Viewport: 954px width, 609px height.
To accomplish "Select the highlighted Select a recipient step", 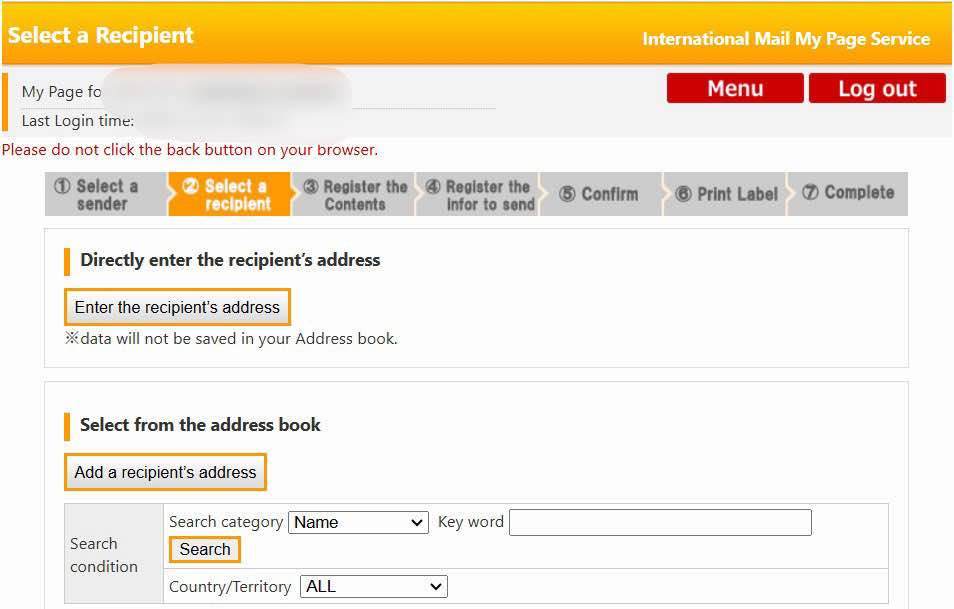I will click(230, 194).
